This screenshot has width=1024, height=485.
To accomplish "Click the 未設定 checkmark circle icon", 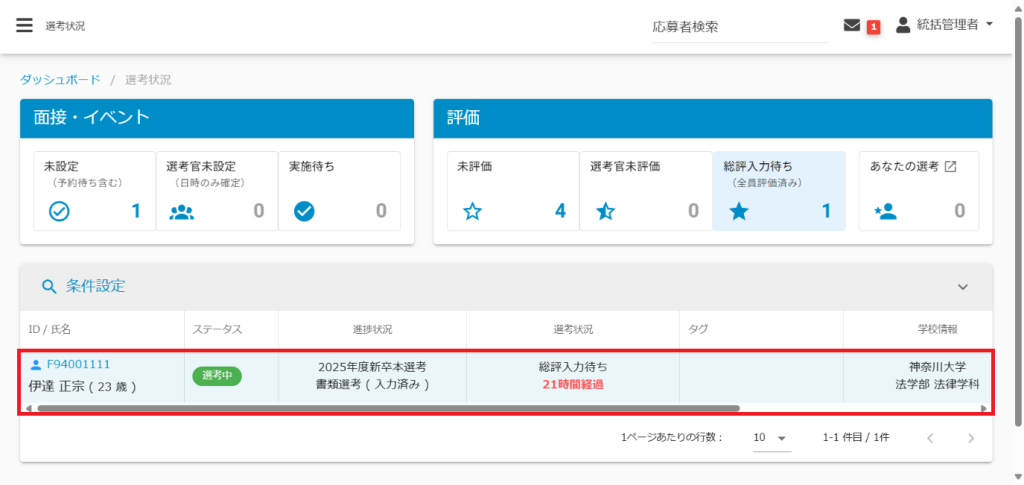I will 59,211.
